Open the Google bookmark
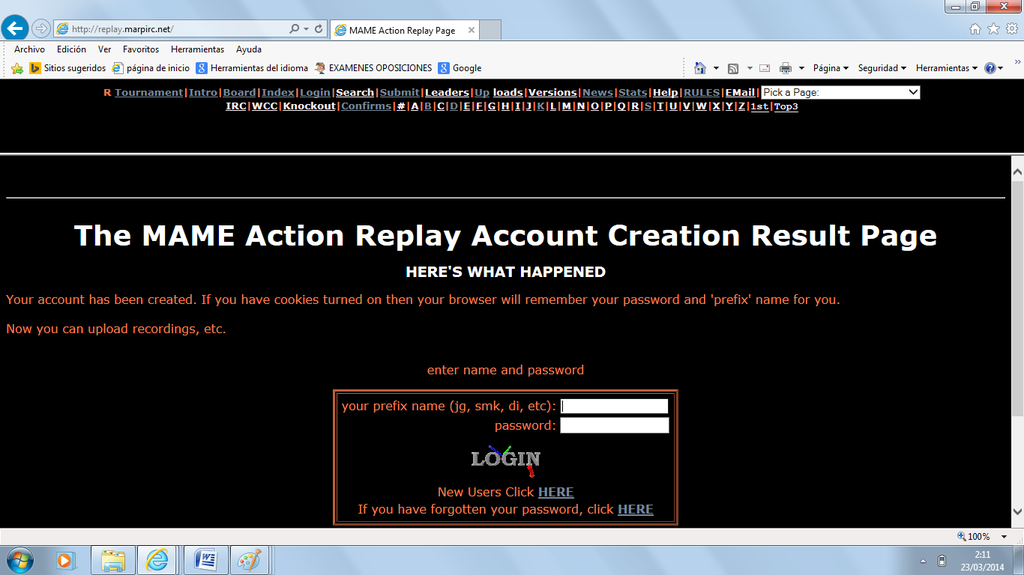 coord(460,68)
